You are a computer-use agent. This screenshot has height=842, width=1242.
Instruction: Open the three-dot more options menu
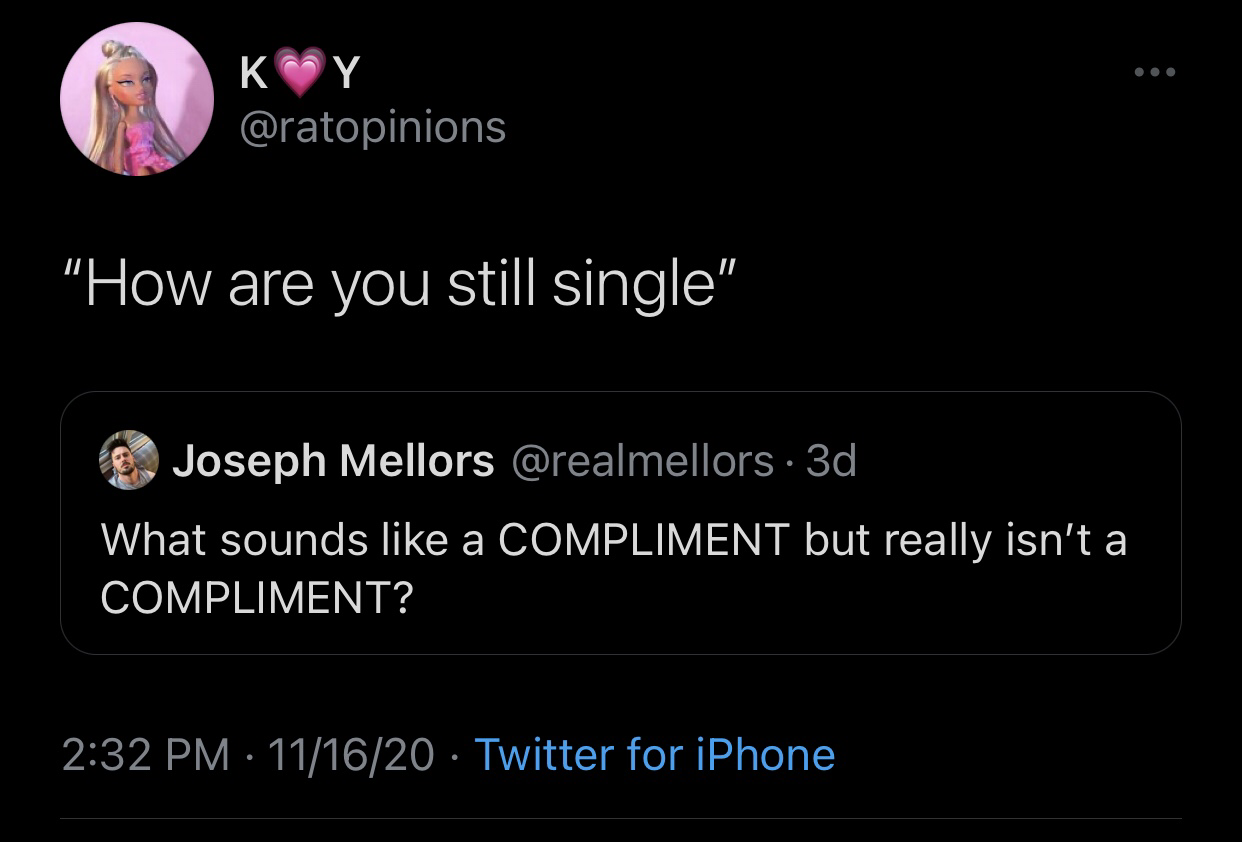[x=1155, y=72]
